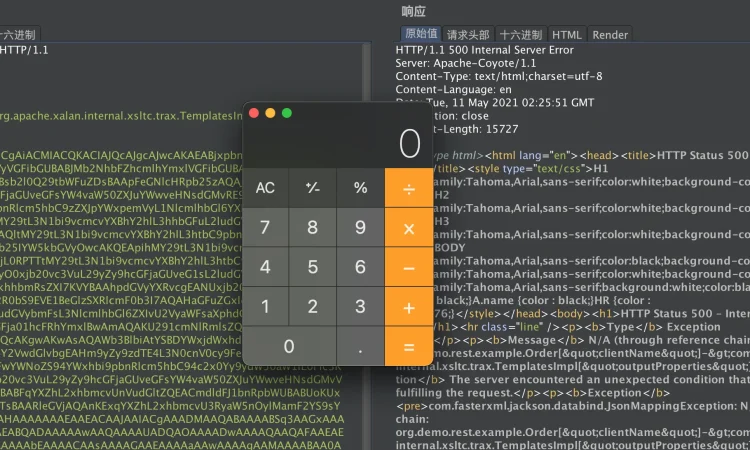The width and height of the screenshot is (750, 450).
Task: Select the minus operator on the calculator
Action: 409,267
